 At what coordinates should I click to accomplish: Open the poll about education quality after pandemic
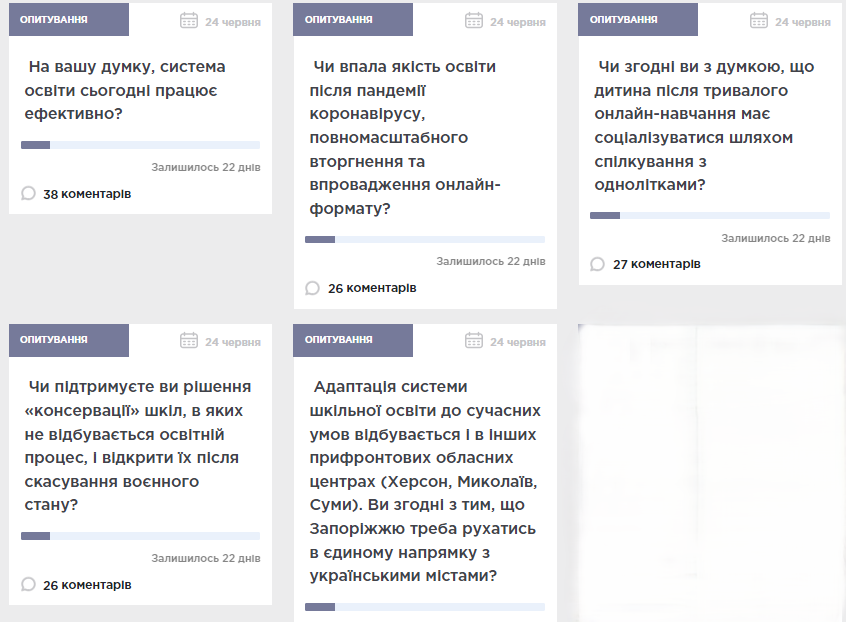tap(405, 138)
